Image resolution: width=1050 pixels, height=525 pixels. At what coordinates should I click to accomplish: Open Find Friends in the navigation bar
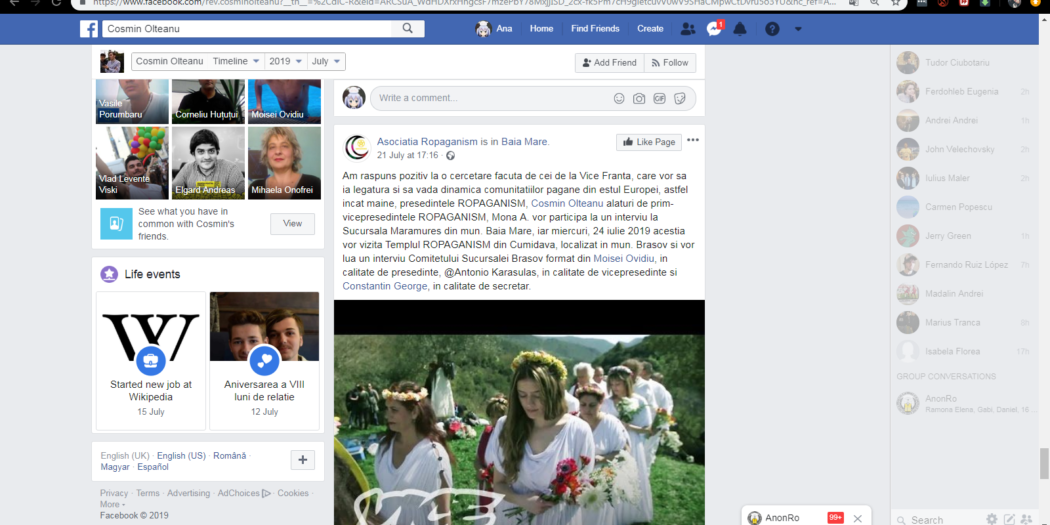pyautogui.click(x=595, y=29)
